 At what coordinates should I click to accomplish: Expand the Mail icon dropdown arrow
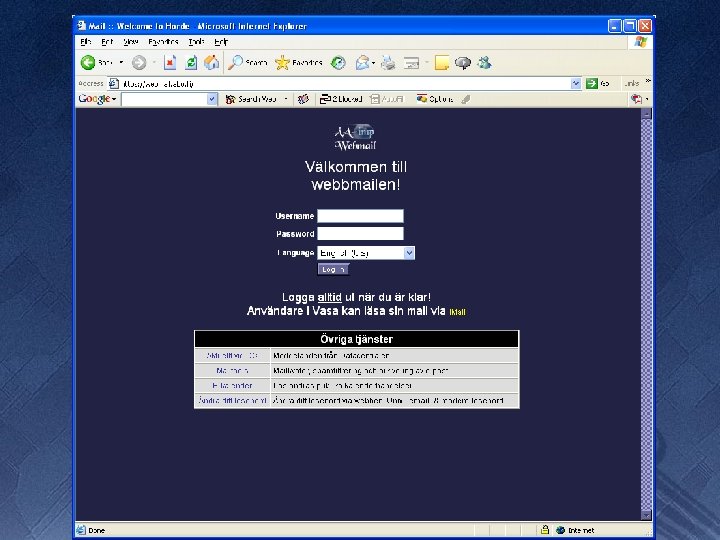pos(373,62)
